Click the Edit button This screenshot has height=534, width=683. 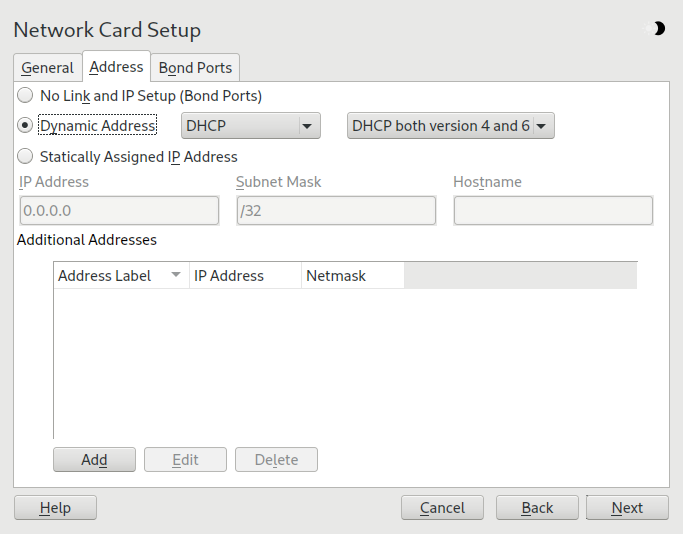point(185,460)
